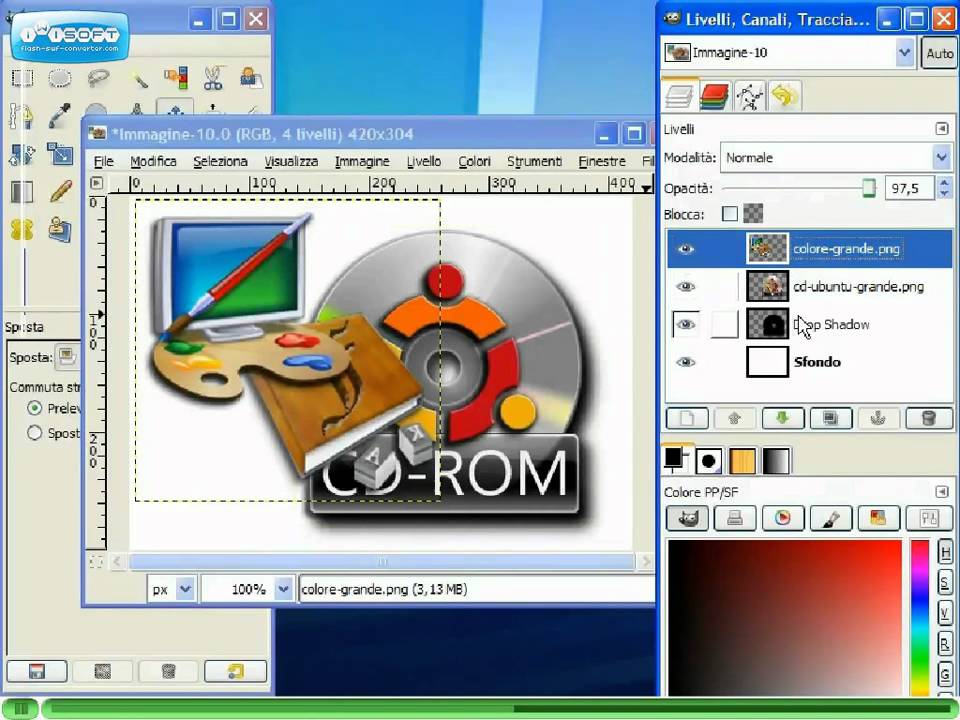This screenshot has width=960, height=720.
Task: Click the Auto button
Action: coord(939,54)
